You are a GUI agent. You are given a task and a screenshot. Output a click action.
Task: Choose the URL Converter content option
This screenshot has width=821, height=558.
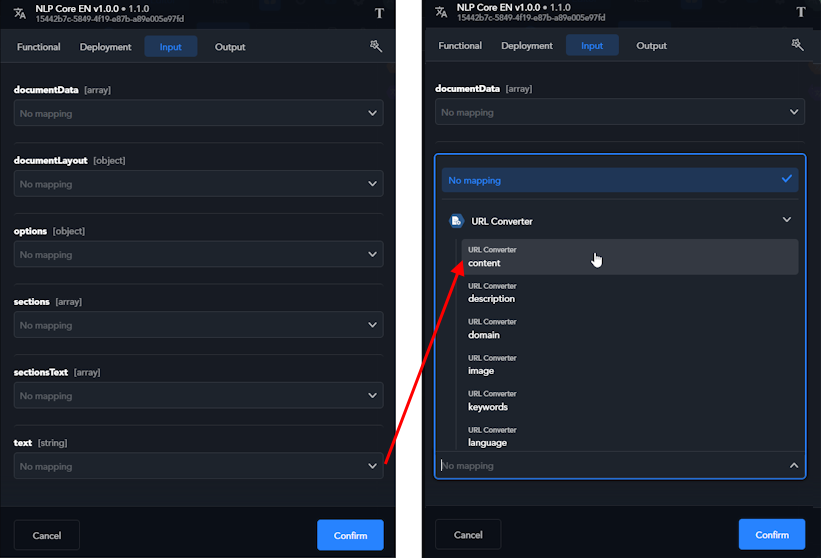click(630, 257)
